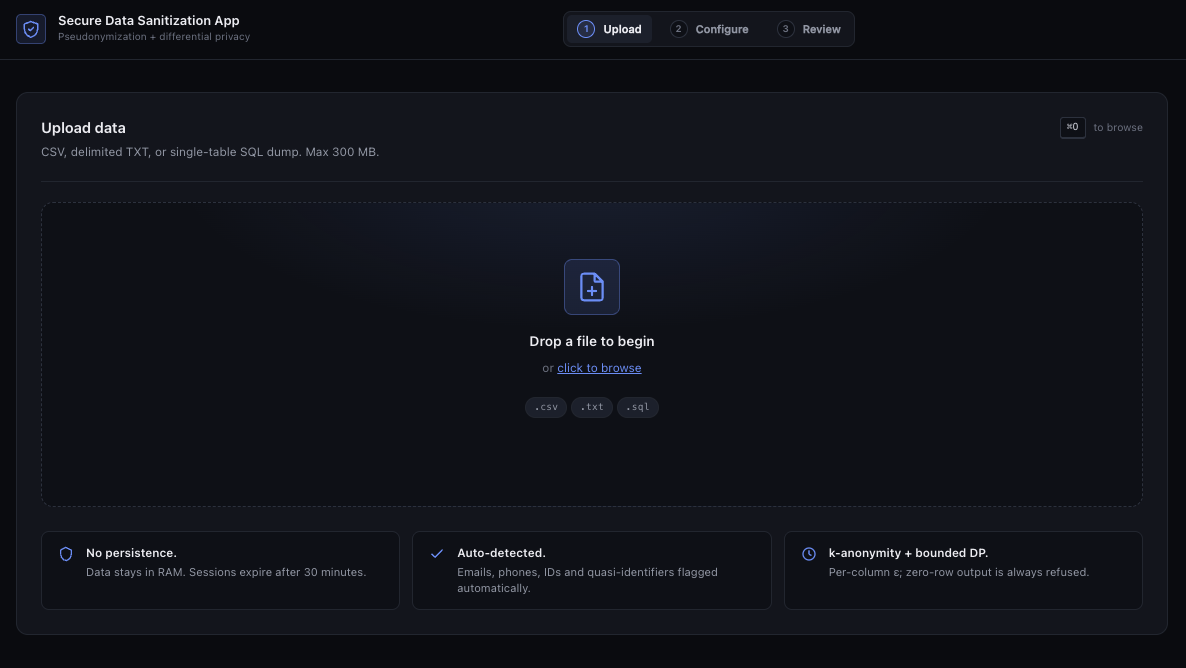Click the Auto-detected info card
The image size is (1186, 668).
pyautogui.click(x=591, y=570)
